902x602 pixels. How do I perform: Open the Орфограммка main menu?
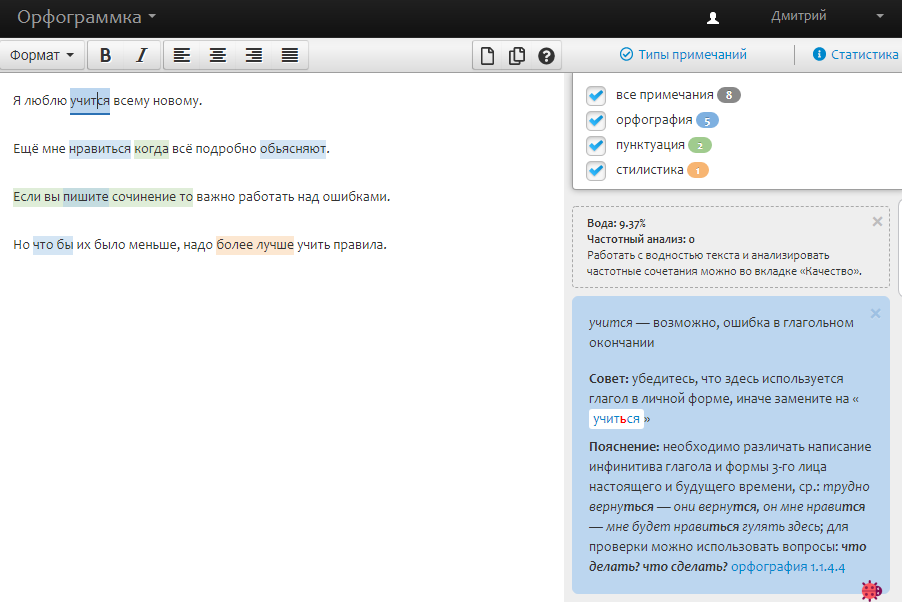(86, 17)
